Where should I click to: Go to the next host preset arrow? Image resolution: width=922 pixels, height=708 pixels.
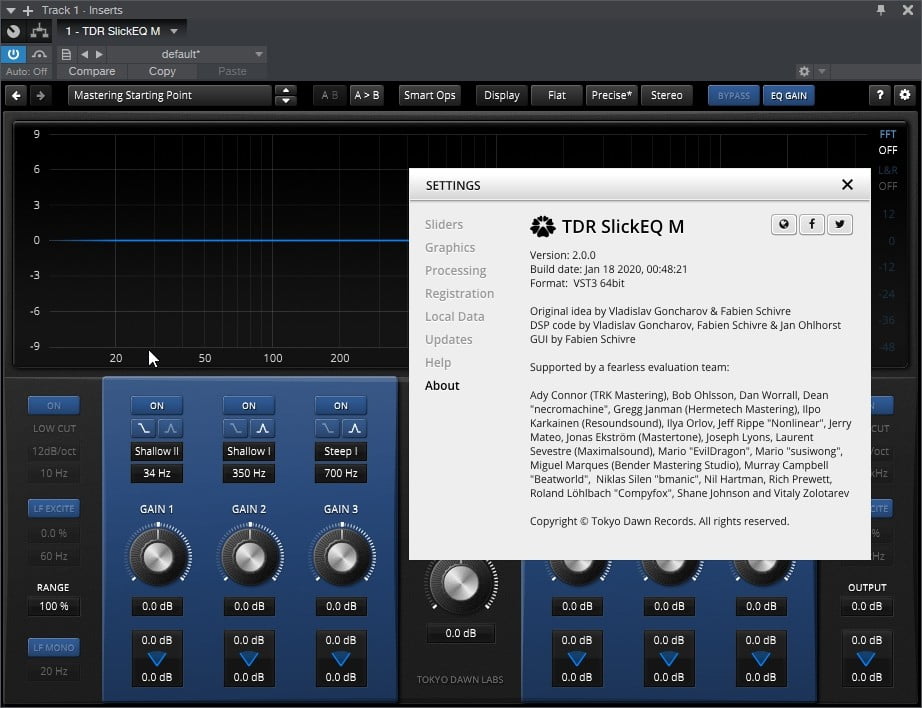[x=99, y=54]
